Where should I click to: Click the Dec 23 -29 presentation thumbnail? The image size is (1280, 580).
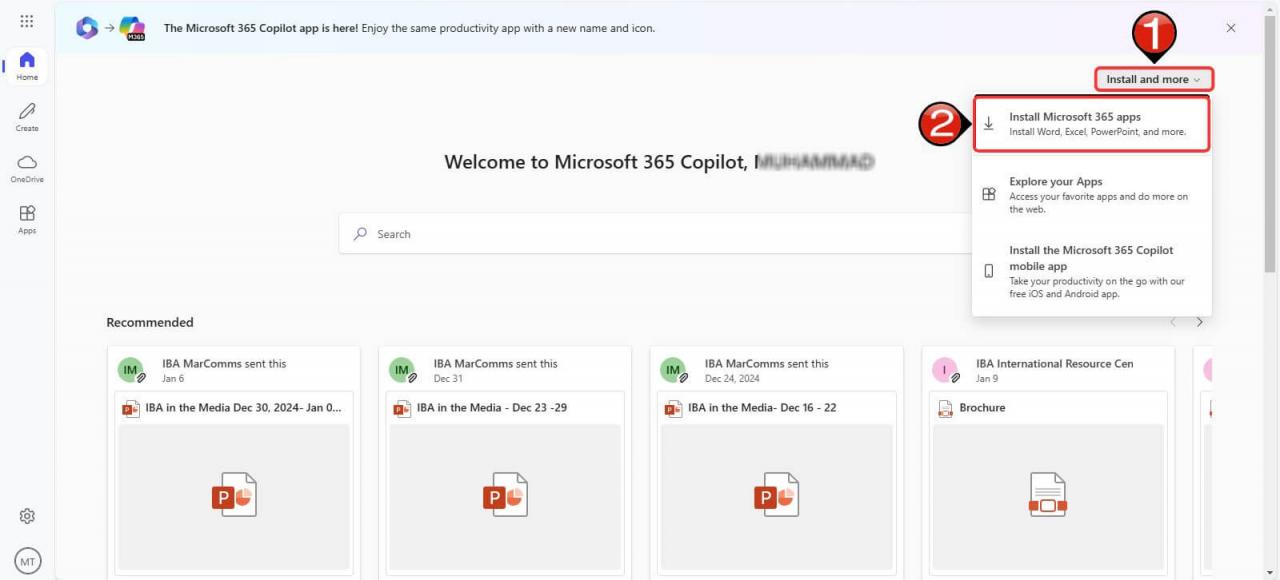(x=505, y=496)
